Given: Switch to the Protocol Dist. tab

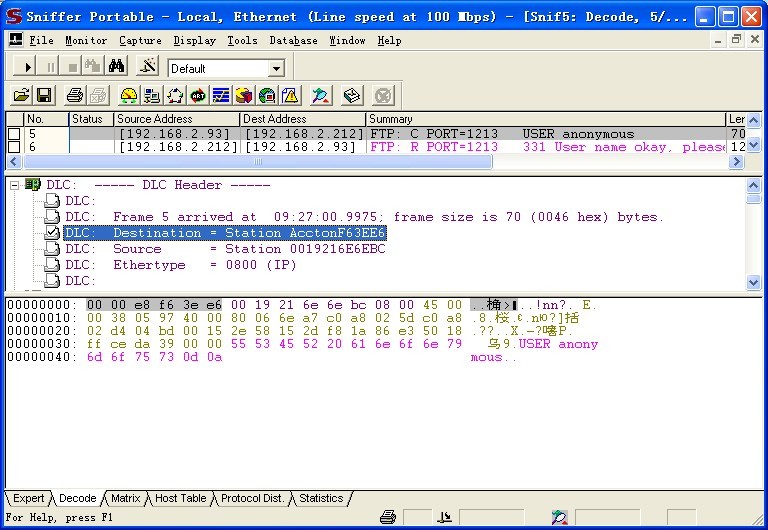Looking at the screenshot, I should (252, 498).
